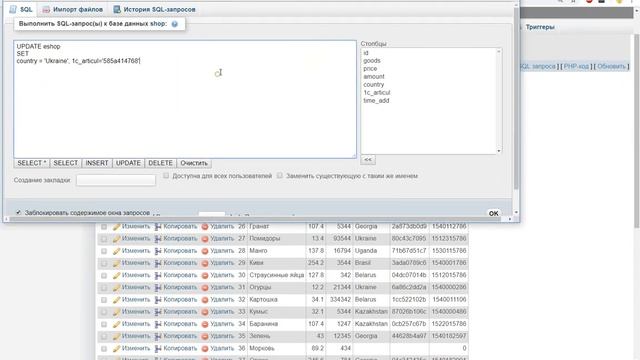Click red delete icon for Морковь row
Viewport: 640px width, 360px height.
point(205,349)
